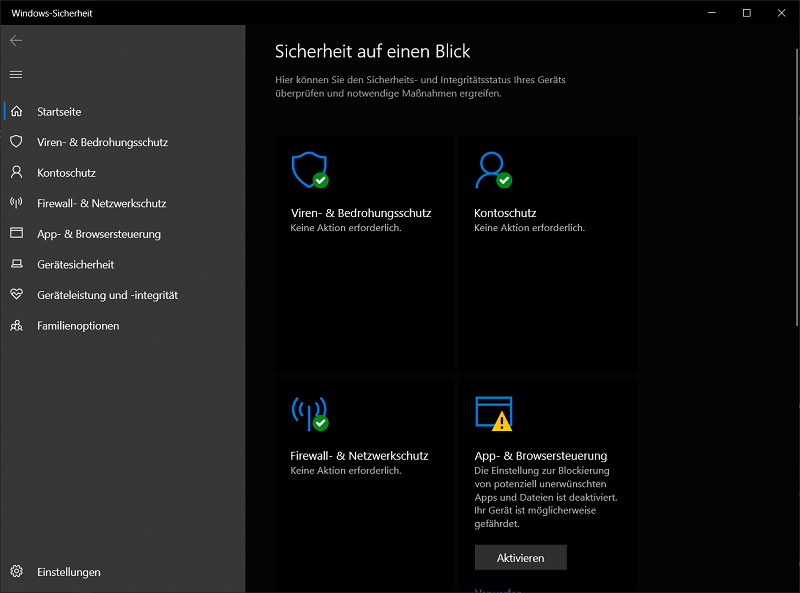Image resolution: width=800 pixels, height=593 pixels.
Task: Click the heart icon beside Geräteleistung und -integrität
Action: tap(16, 294)
